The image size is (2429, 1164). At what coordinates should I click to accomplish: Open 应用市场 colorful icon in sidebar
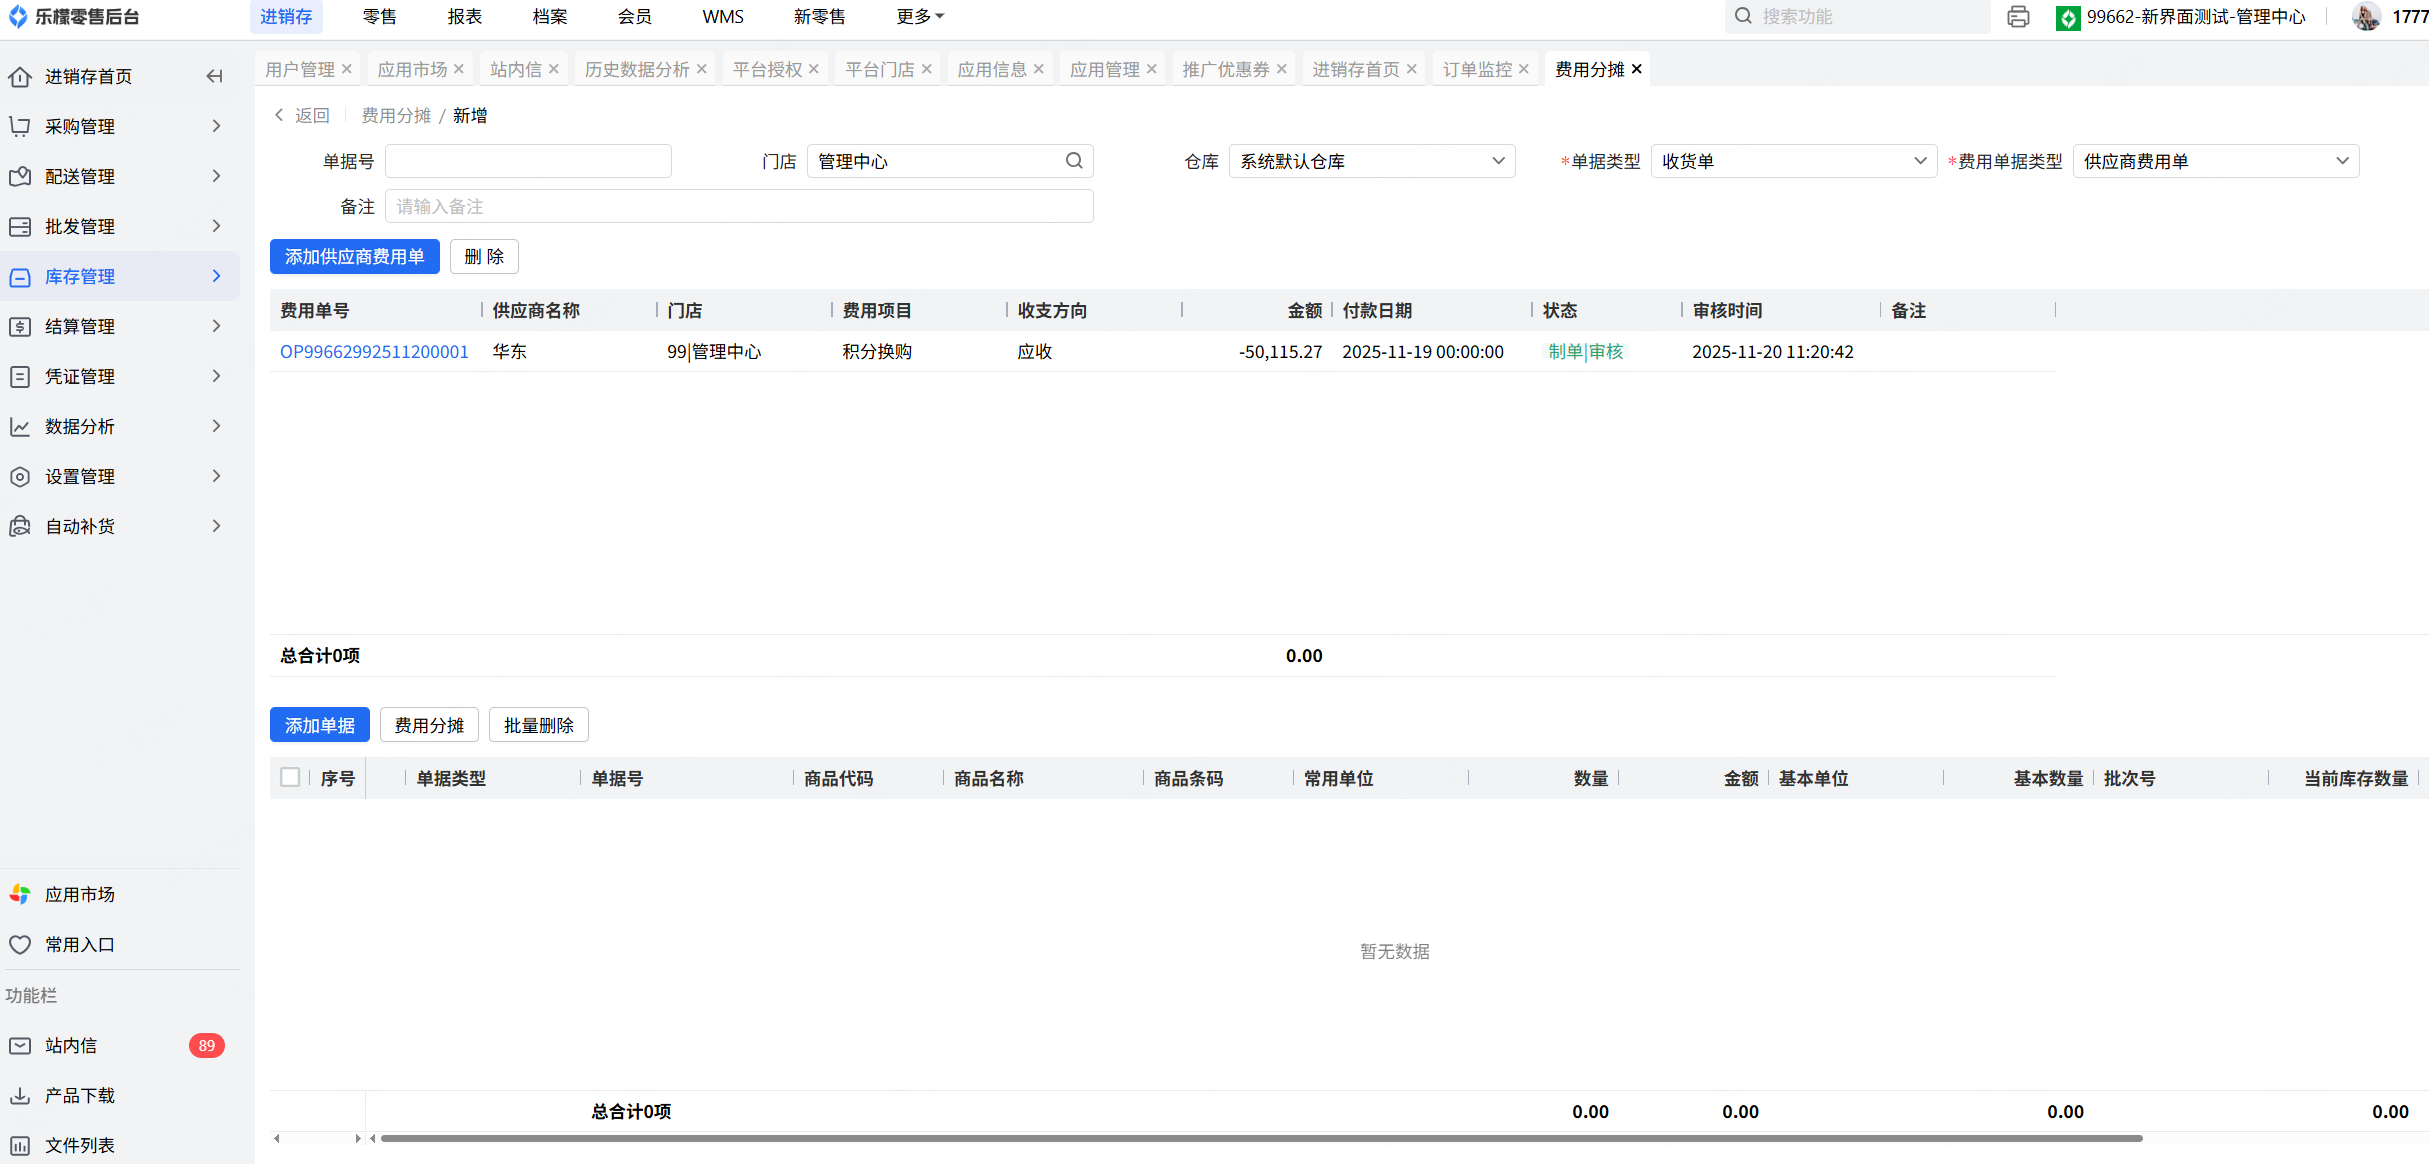click(x=20, y=894)
